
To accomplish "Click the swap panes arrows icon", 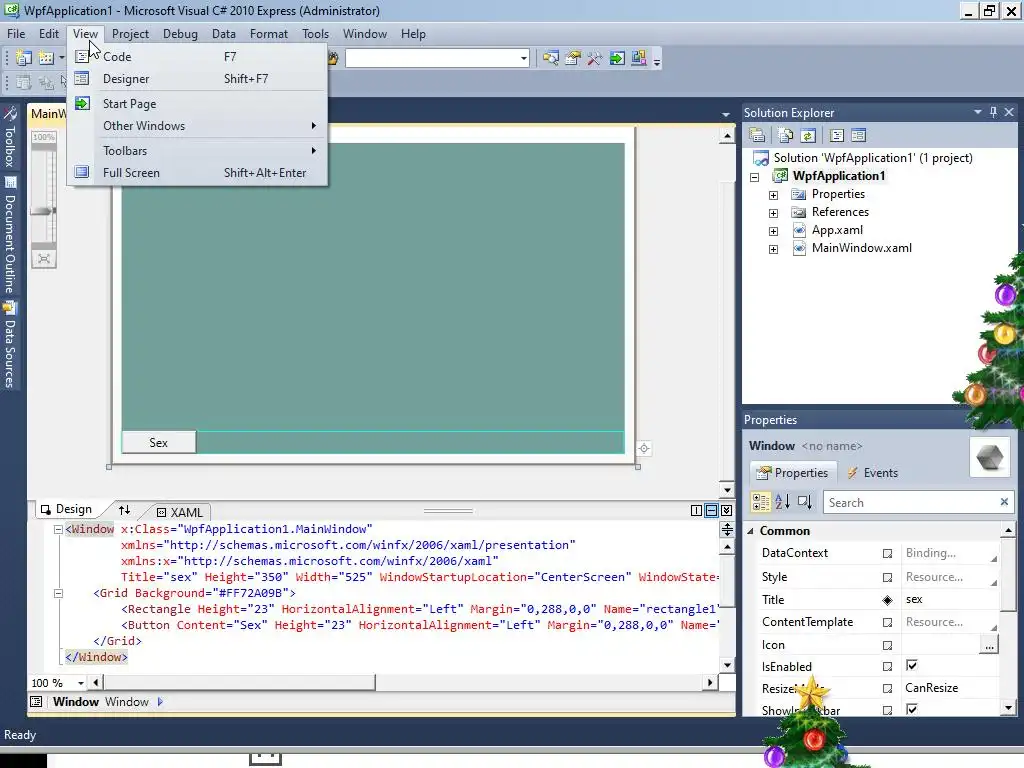I will pyautogui.click(x=125, y=509).
